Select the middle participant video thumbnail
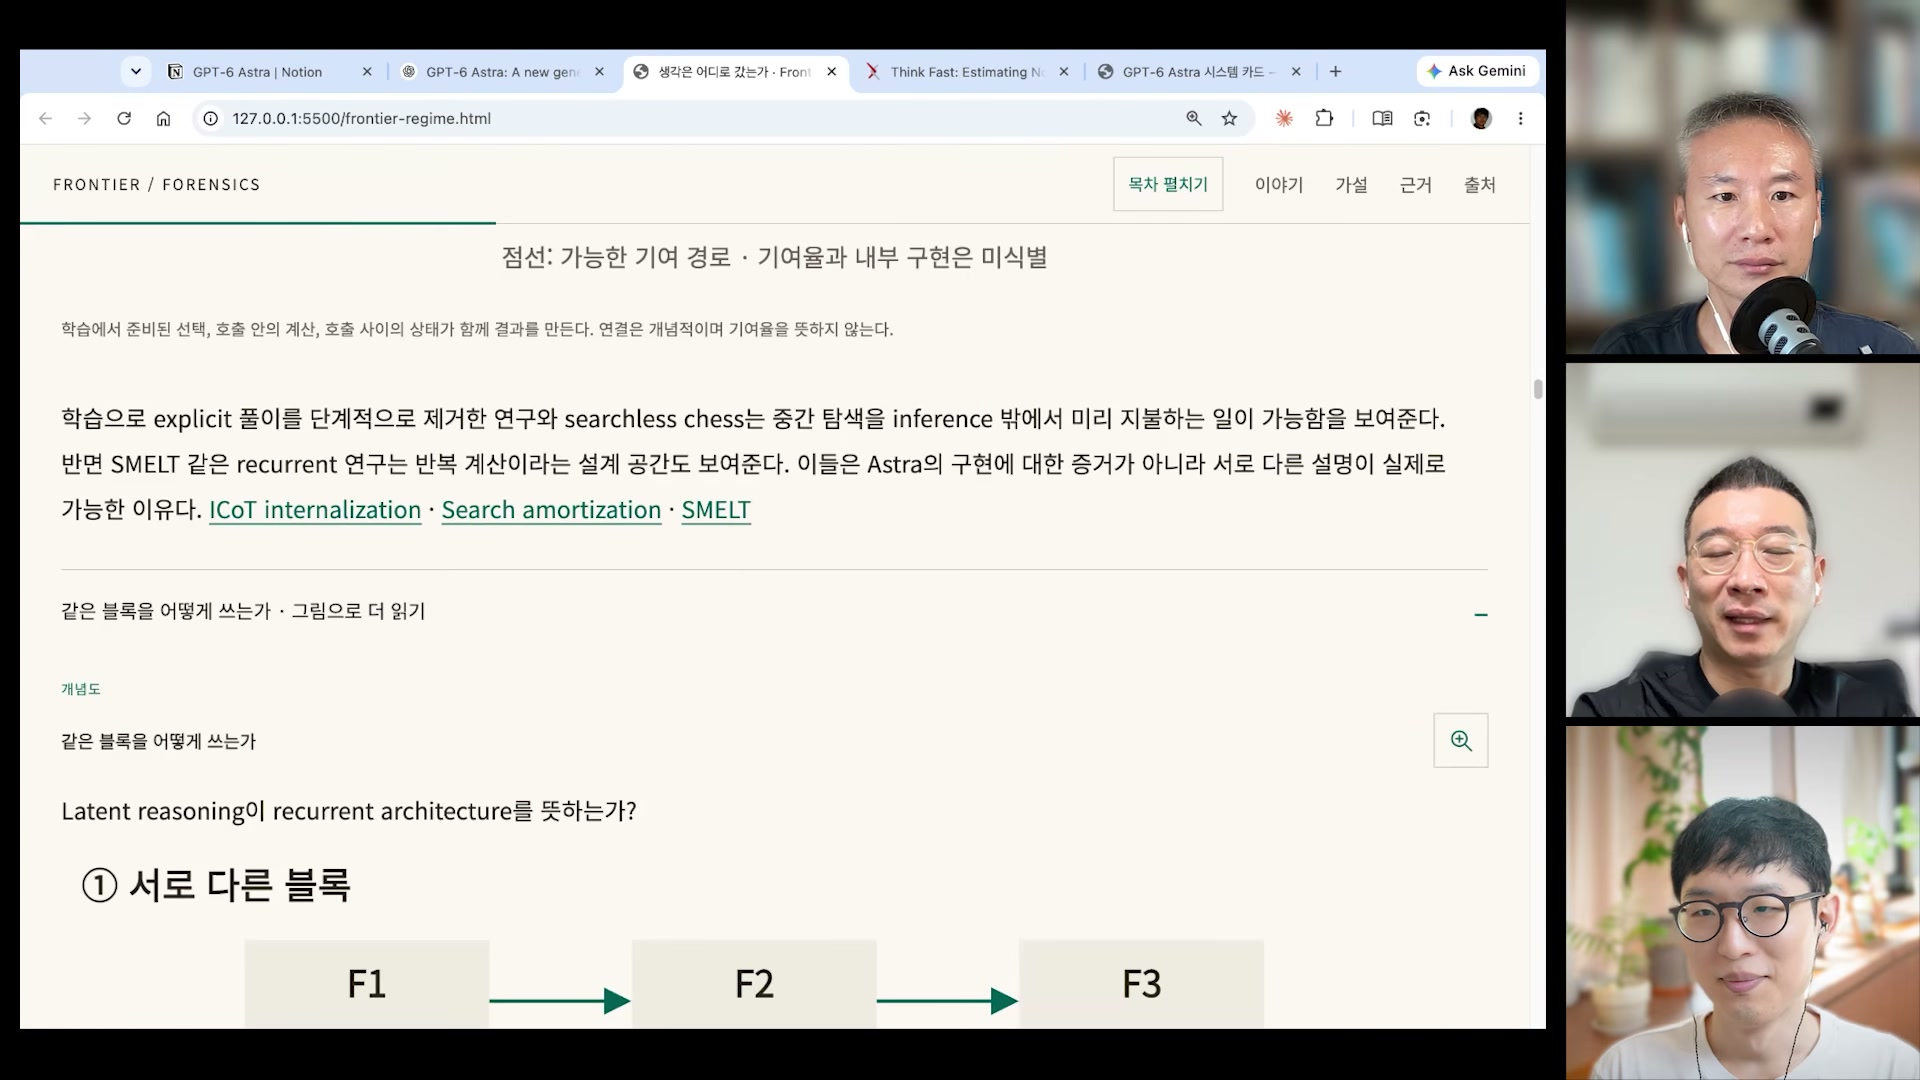This screenshot has width=1920, height=1080. coord(1742,540)
